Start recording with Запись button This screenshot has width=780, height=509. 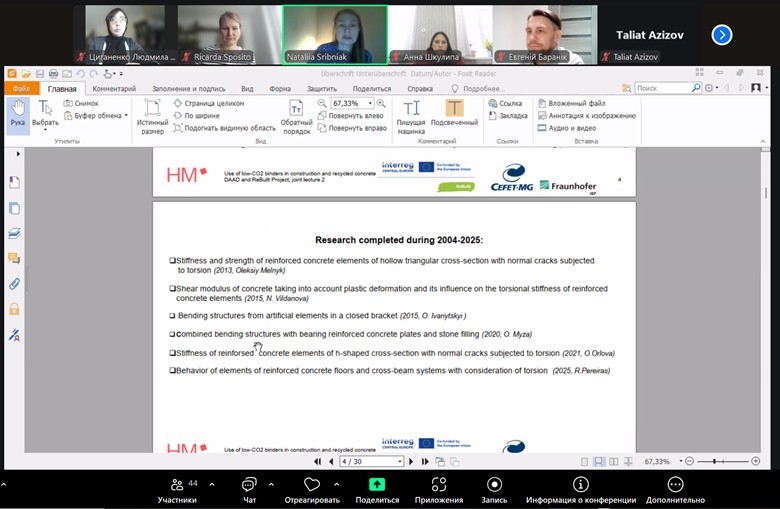click(x=494, y=485)
